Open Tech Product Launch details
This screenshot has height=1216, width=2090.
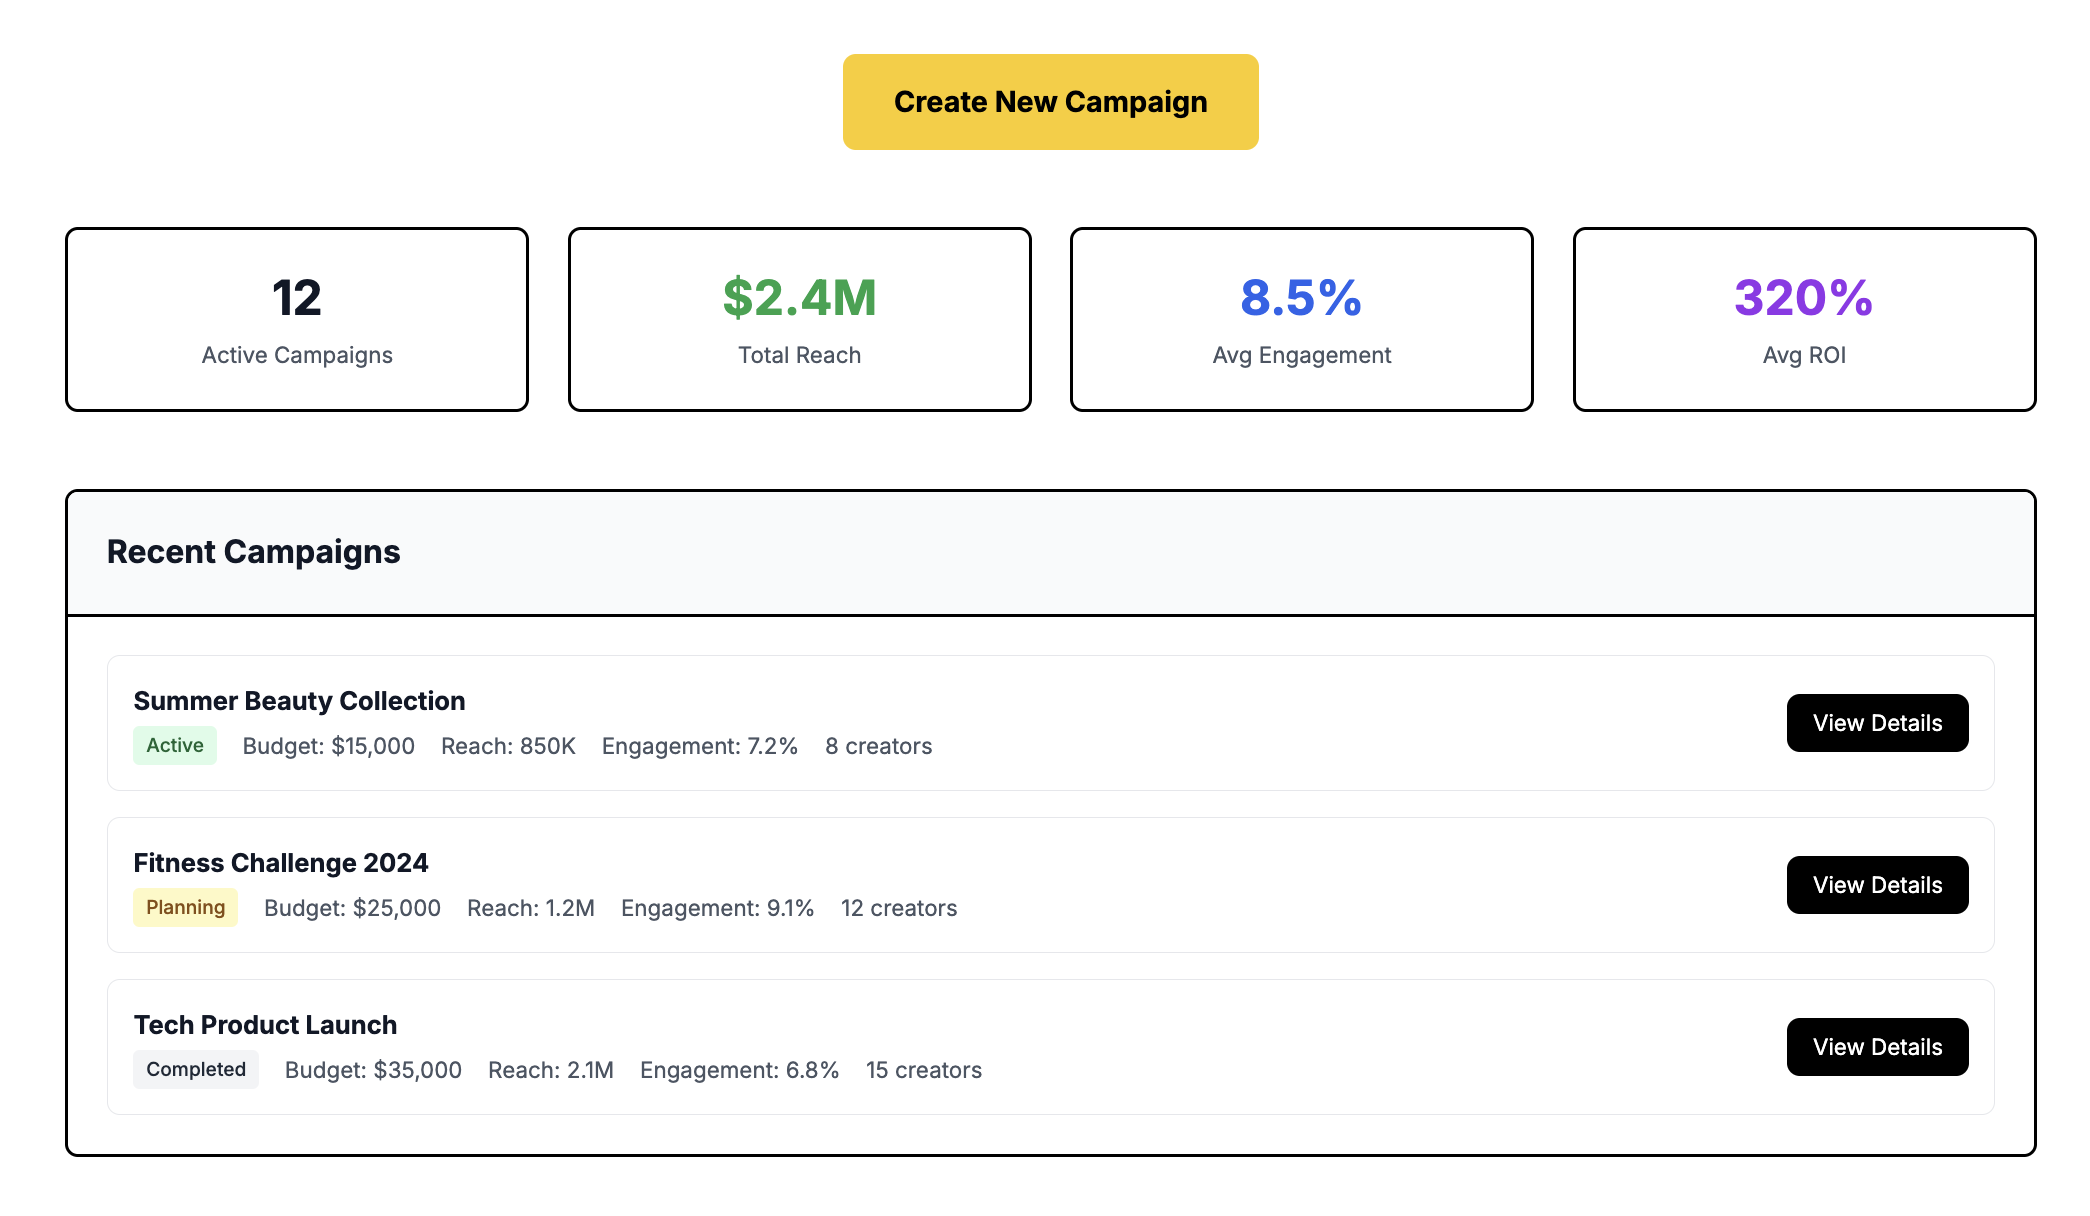(x=1876, y=1047)
